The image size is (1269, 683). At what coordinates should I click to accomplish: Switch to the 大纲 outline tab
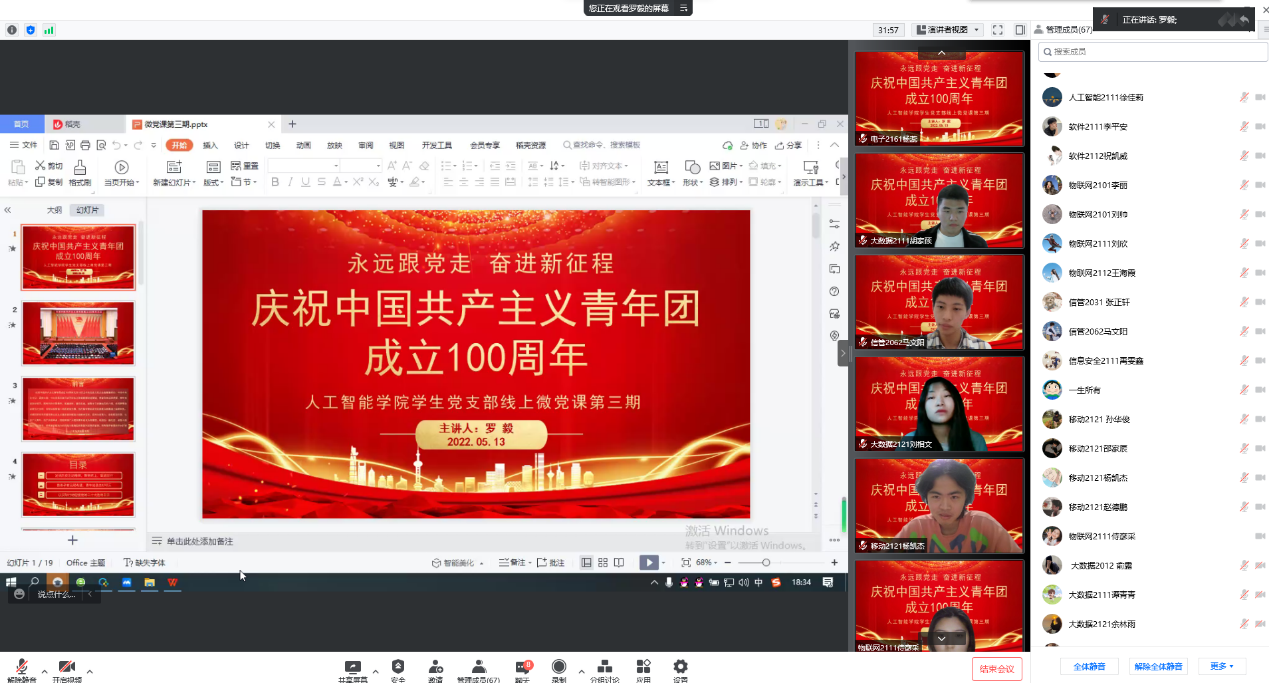coord(54,210)
